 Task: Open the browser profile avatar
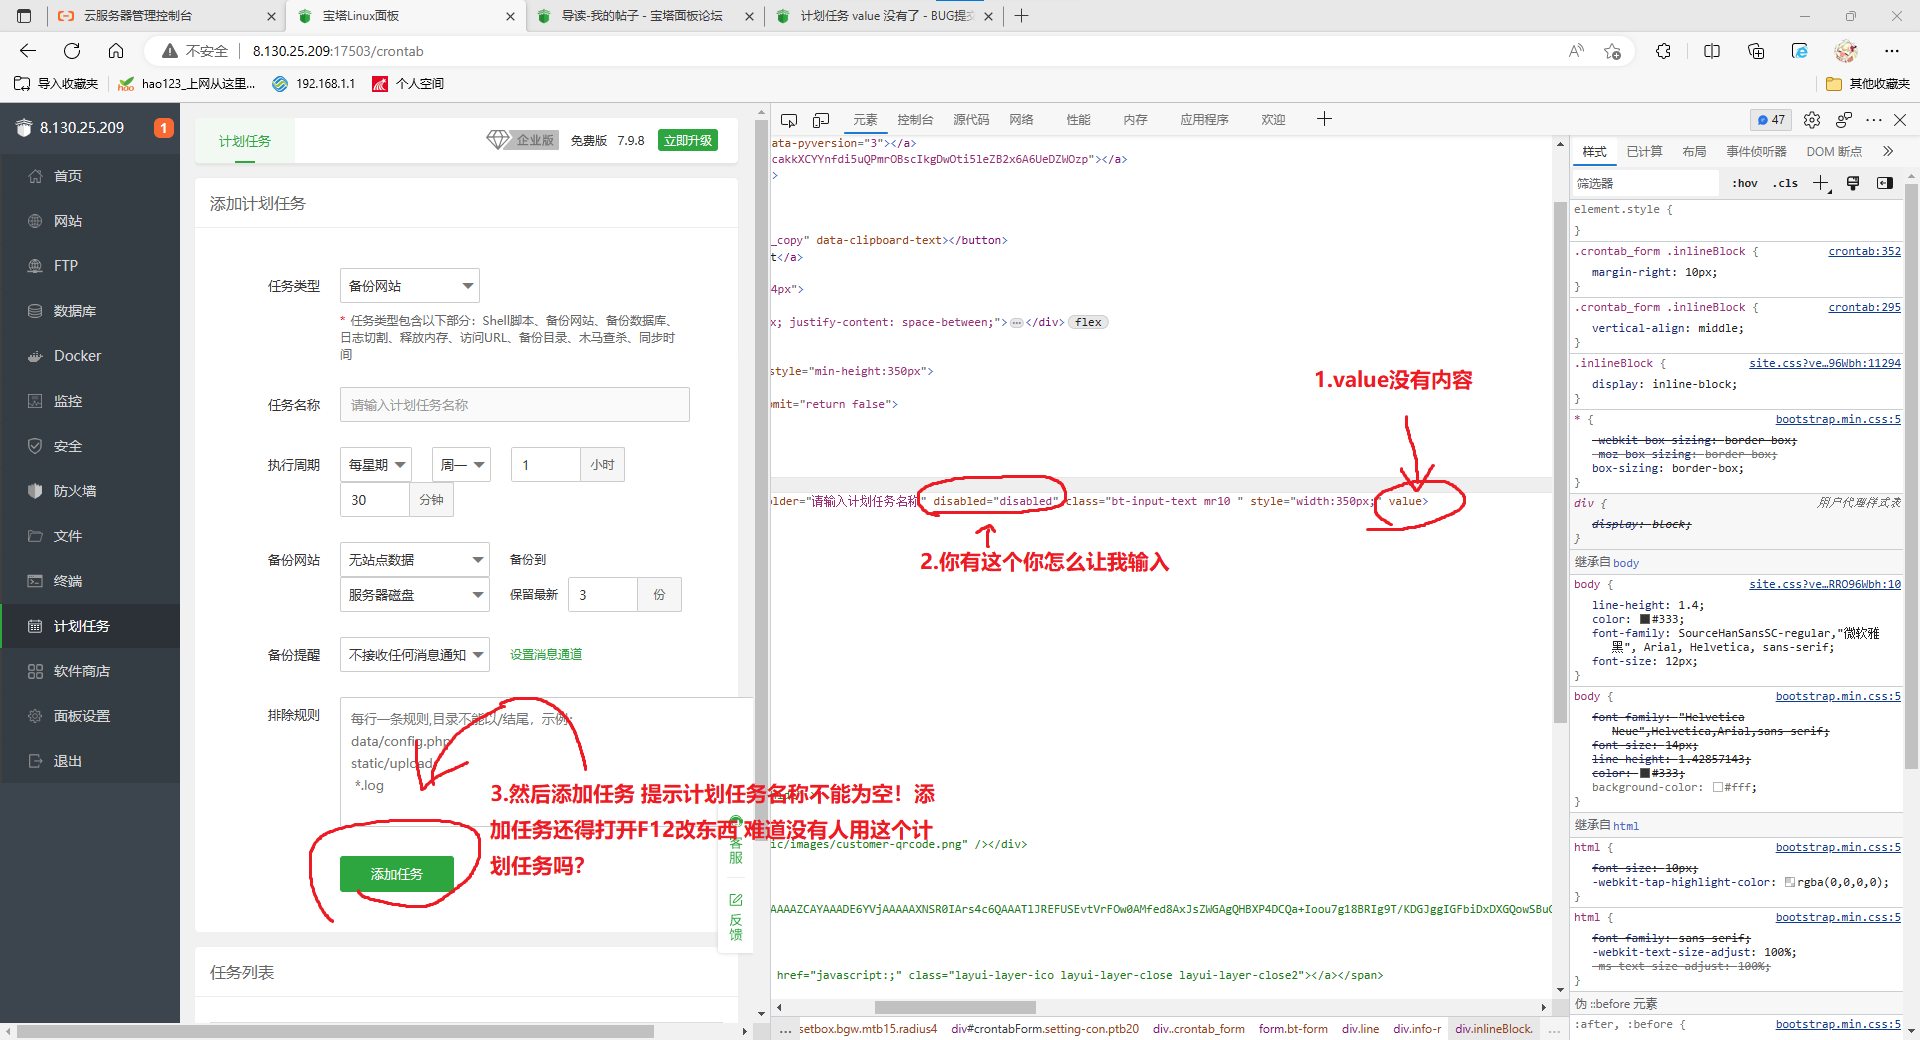pos(1846,51)
